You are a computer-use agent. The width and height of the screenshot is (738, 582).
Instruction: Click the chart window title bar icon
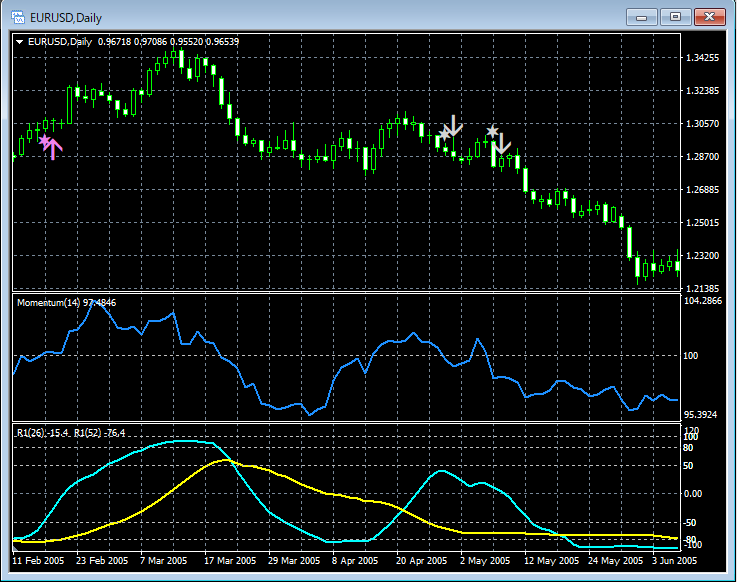18,17
